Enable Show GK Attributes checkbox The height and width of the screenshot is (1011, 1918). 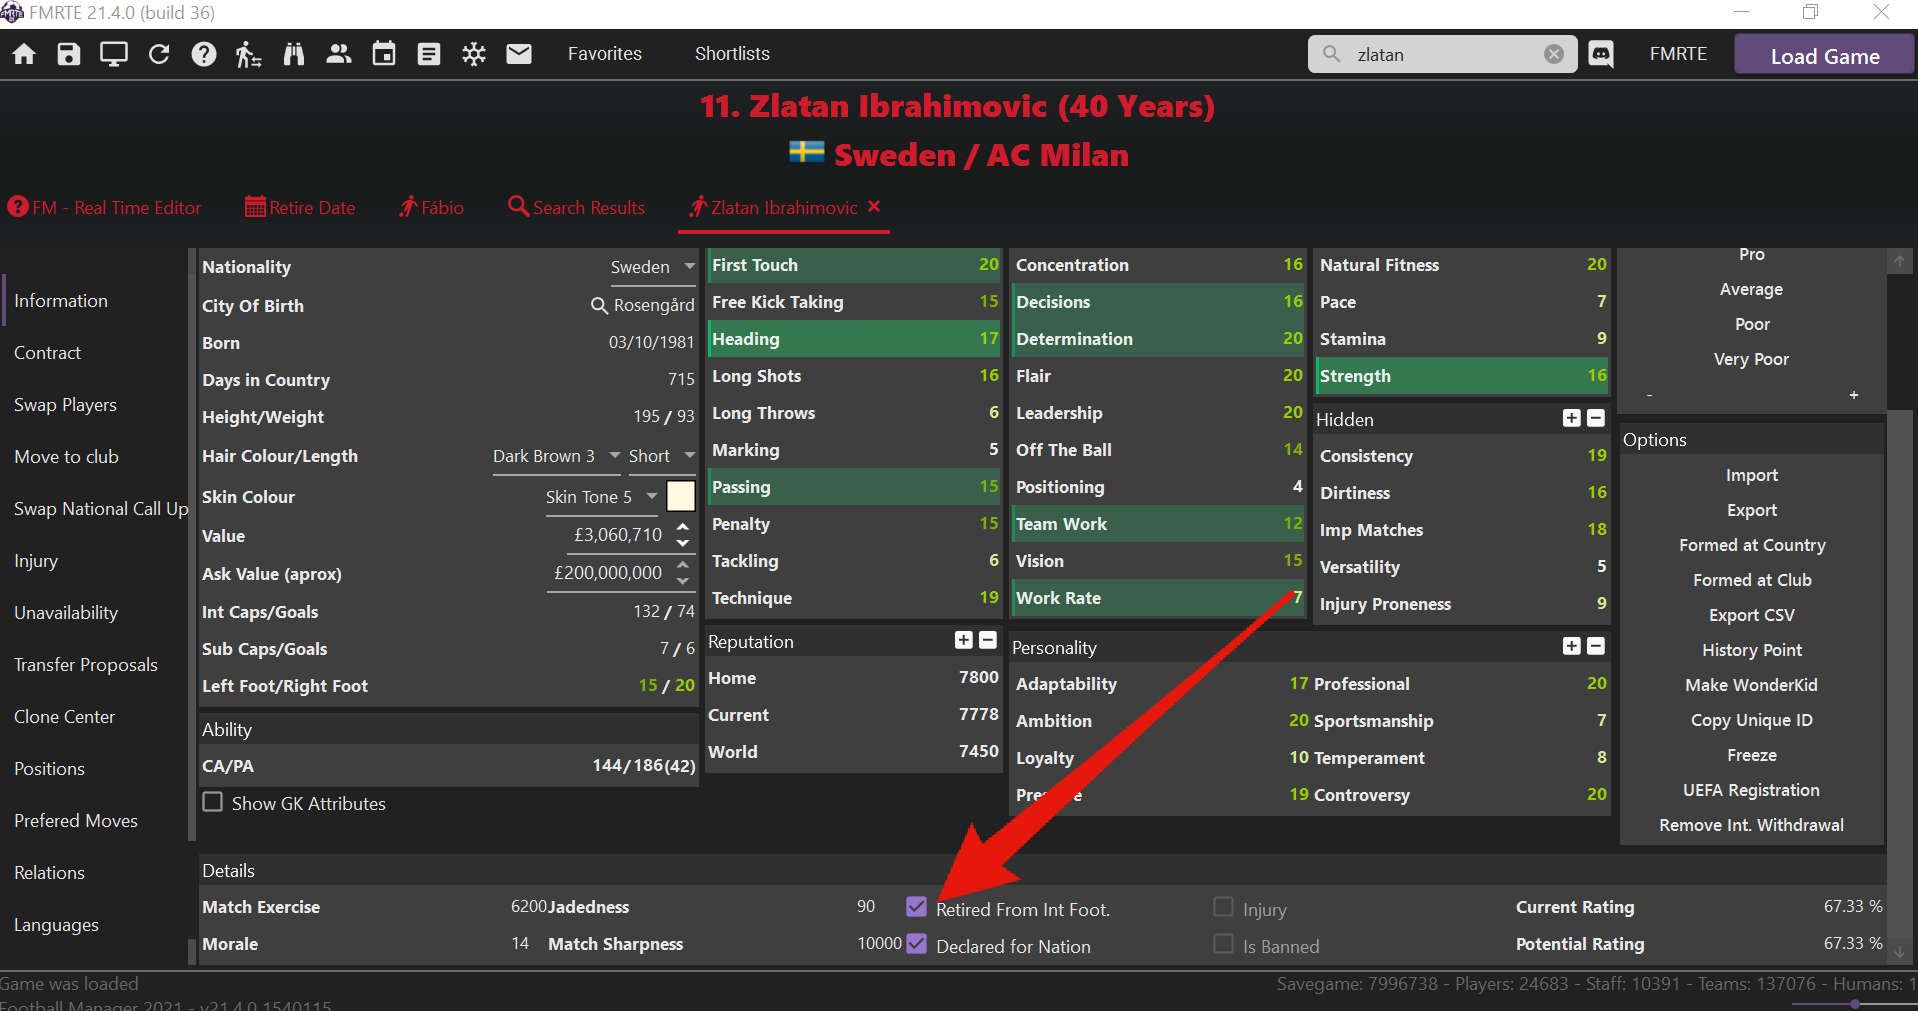point(213,802)
